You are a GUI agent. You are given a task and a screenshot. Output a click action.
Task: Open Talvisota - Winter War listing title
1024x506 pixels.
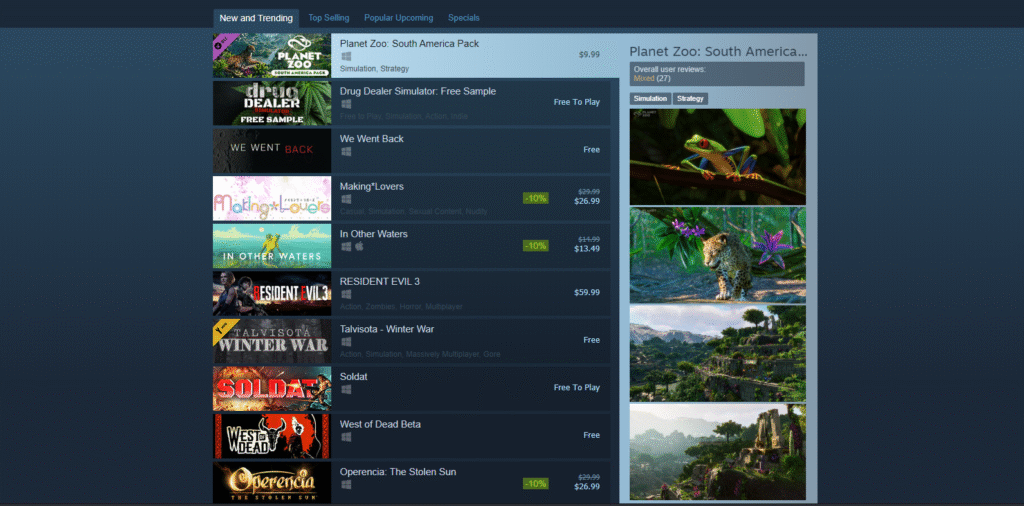tap(387, 329)
